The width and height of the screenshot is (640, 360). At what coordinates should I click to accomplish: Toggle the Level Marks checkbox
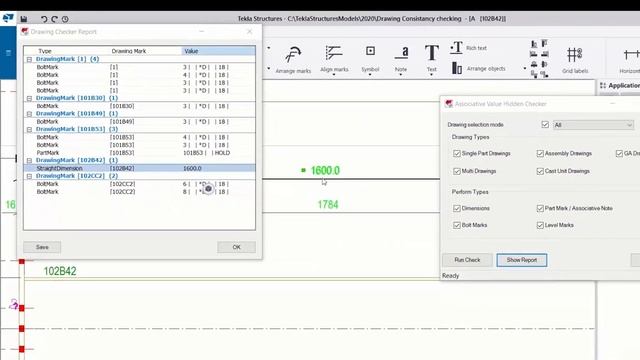click(540, 225)
